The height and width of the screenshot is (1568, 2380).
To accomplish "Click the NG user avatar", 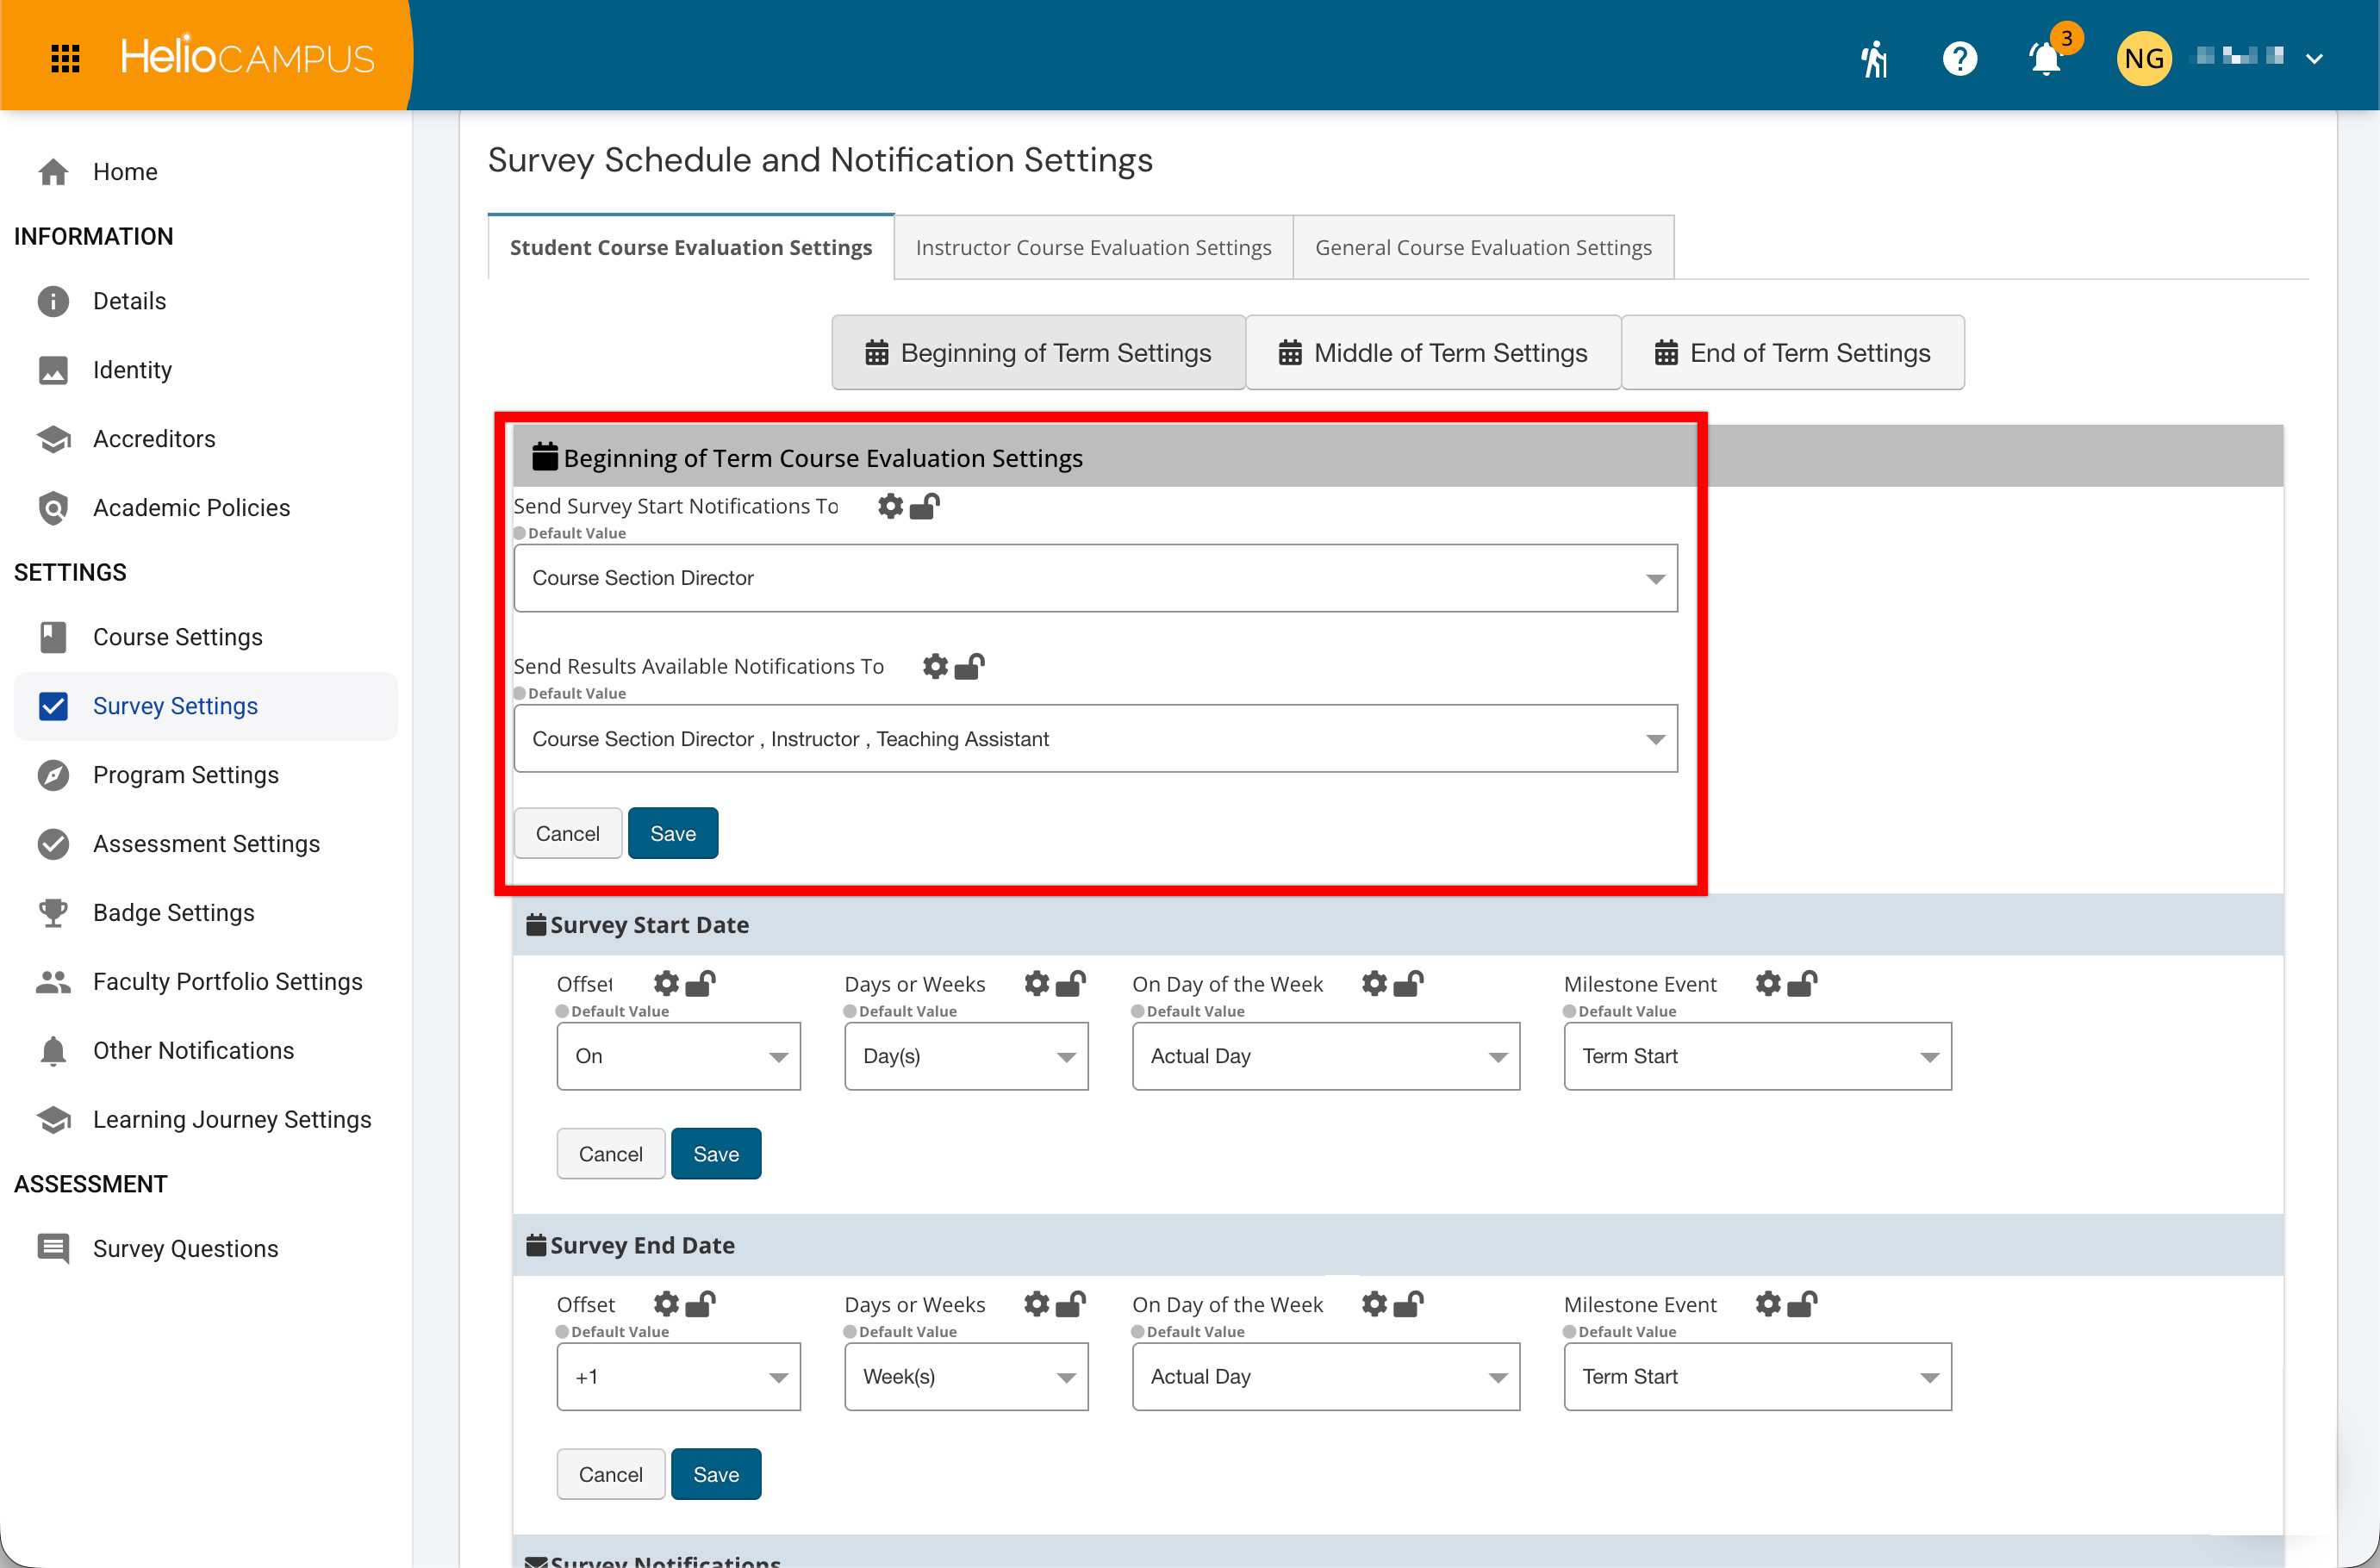I will click(x=2143, y=58).
